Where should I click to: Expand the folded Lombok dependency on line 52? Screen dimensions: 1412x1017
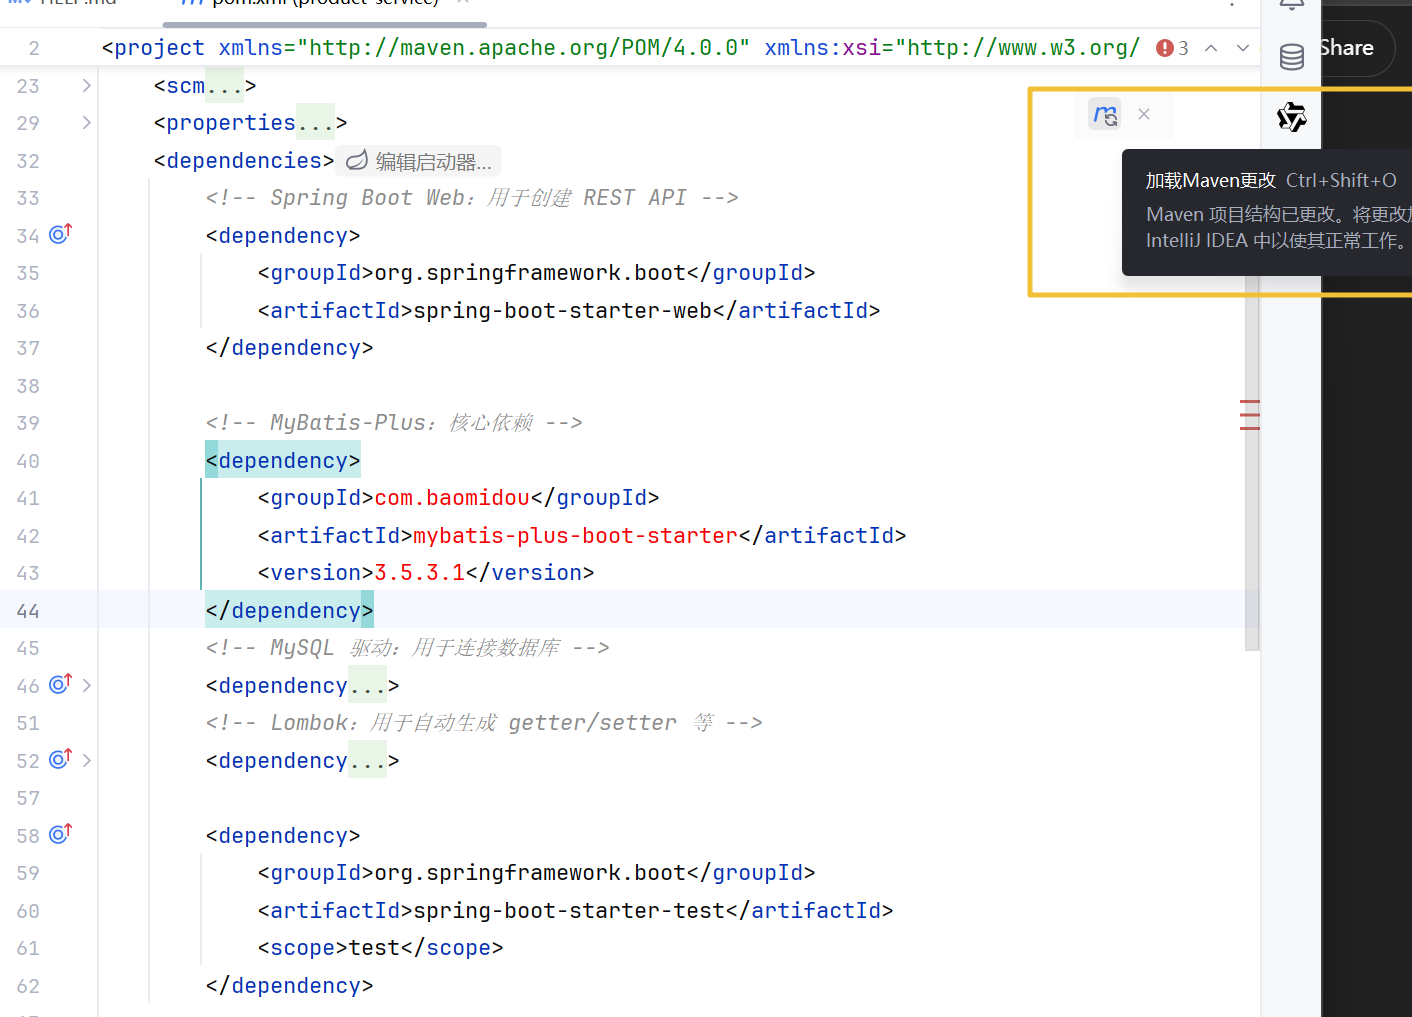click(87, 761)
